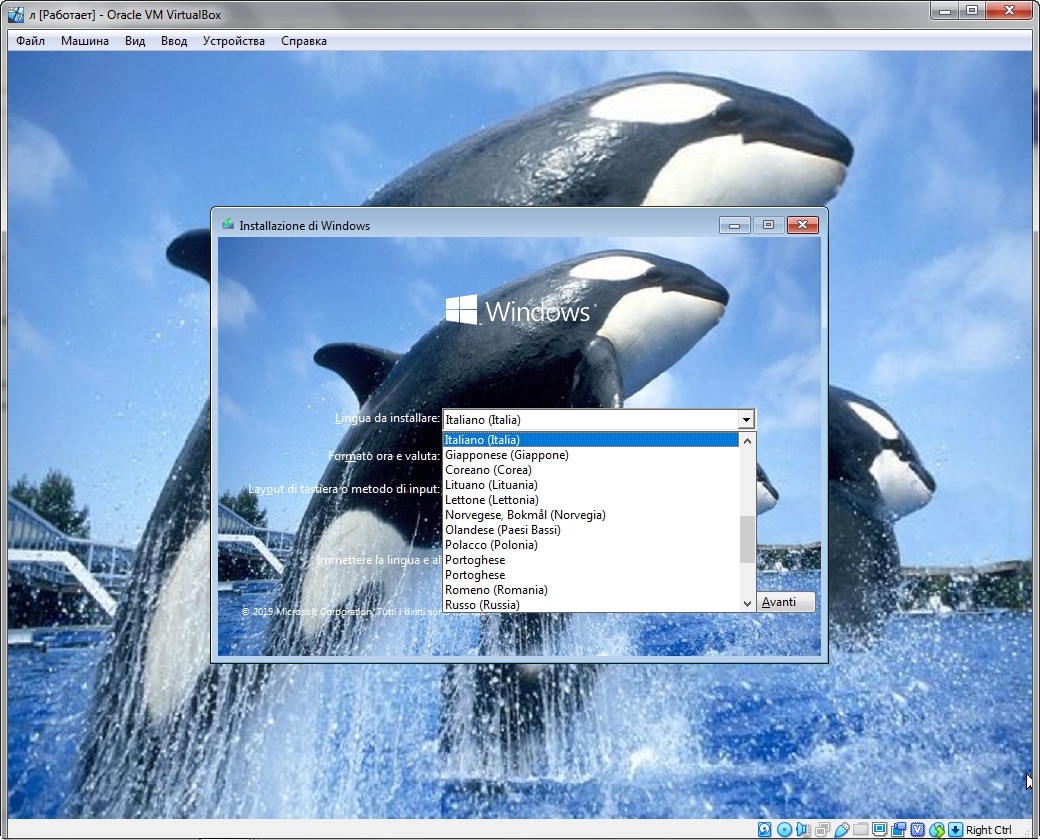The image size is (1040, 840).
Task: Click the list's scroll down arrow
Action: pos(747,603)
